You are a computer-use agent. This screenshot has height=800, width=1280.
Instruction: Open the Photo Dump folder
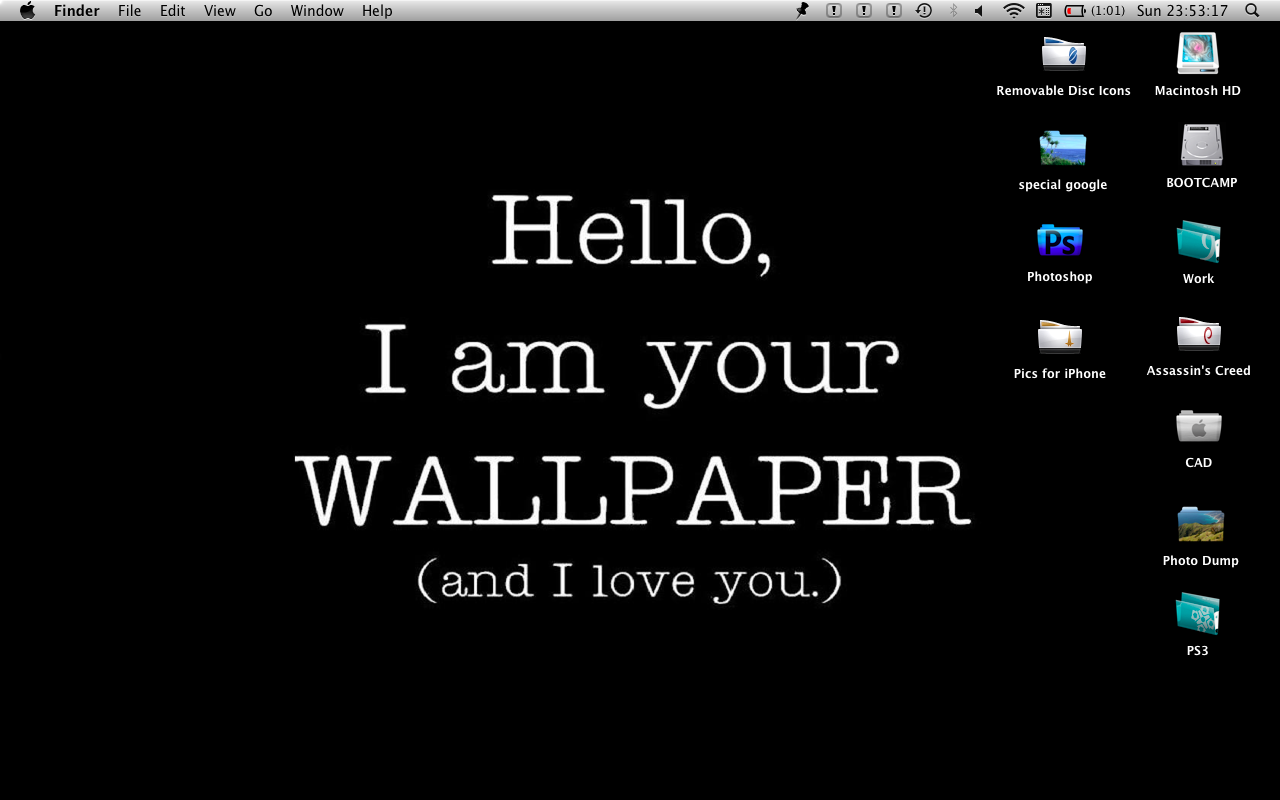point(1199,524)
